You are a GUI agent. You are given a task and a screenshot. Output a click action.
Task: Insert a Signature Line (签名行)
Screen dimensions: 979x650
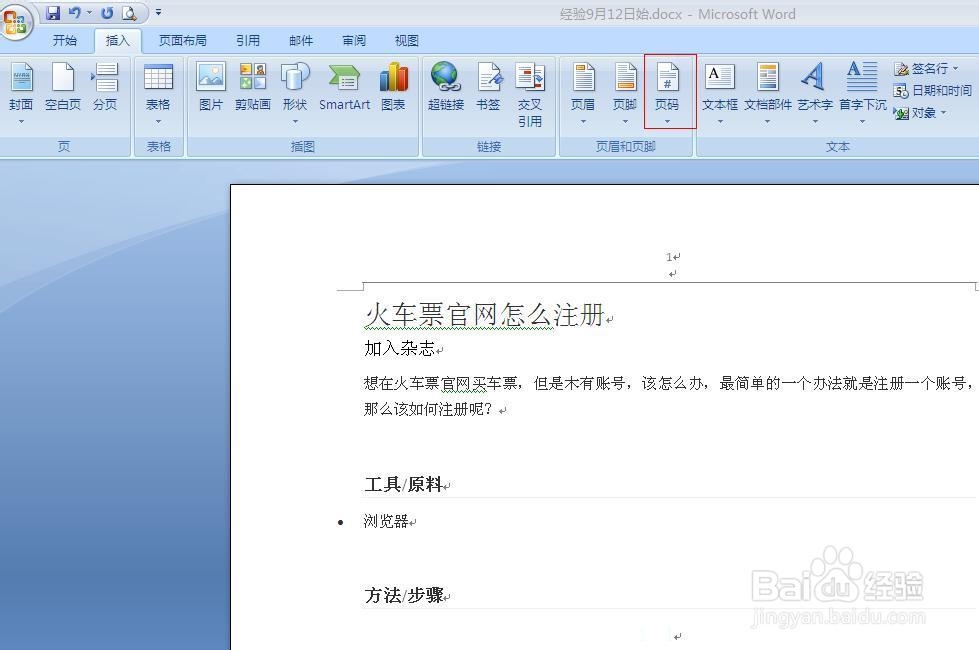929,68
